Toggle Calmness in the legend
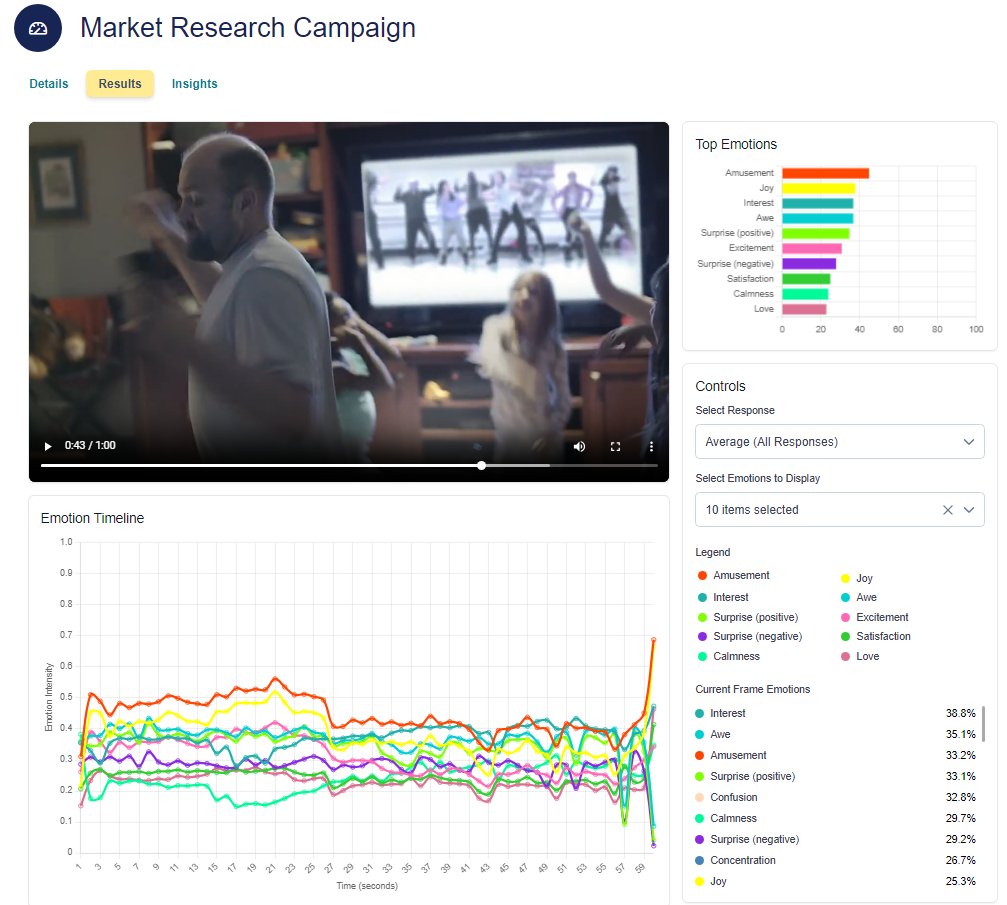1007x905 pixels. coord(729,656)
